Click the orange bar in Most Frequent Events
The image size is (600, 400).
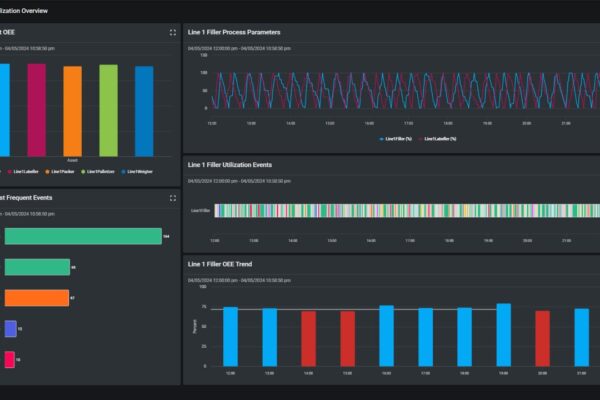[37, 298]
